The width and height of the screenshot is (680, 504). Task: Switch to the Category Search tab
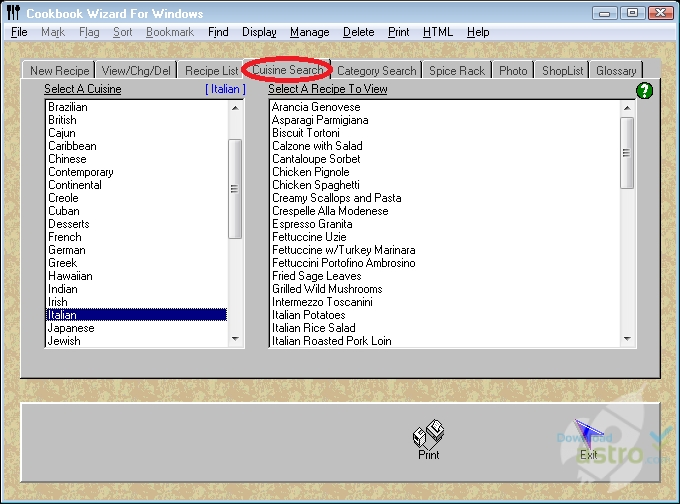tap(376, 70)
